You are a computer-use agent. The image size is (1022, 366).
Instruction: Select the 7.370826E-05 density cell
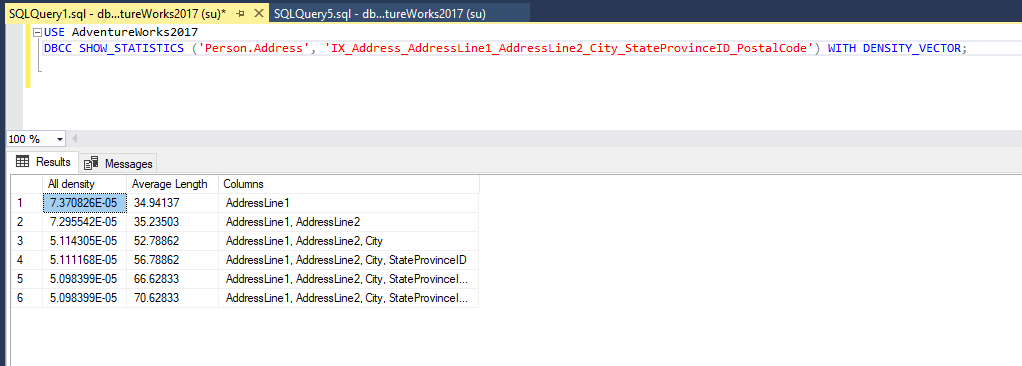[x=85, y=203]
